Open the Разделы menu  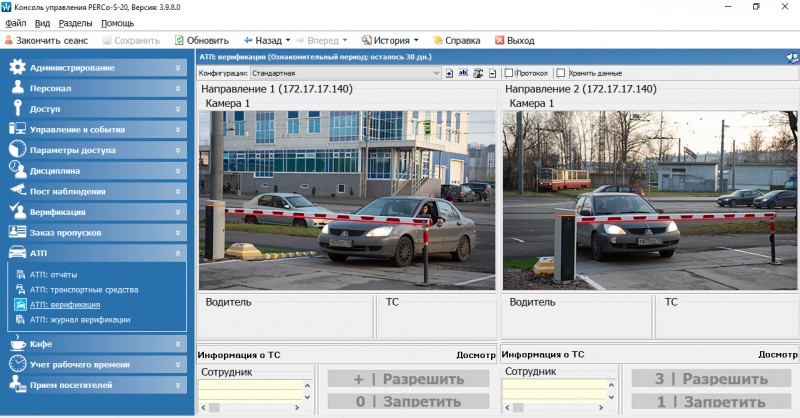pyautogui.click(x=75, y=22)
